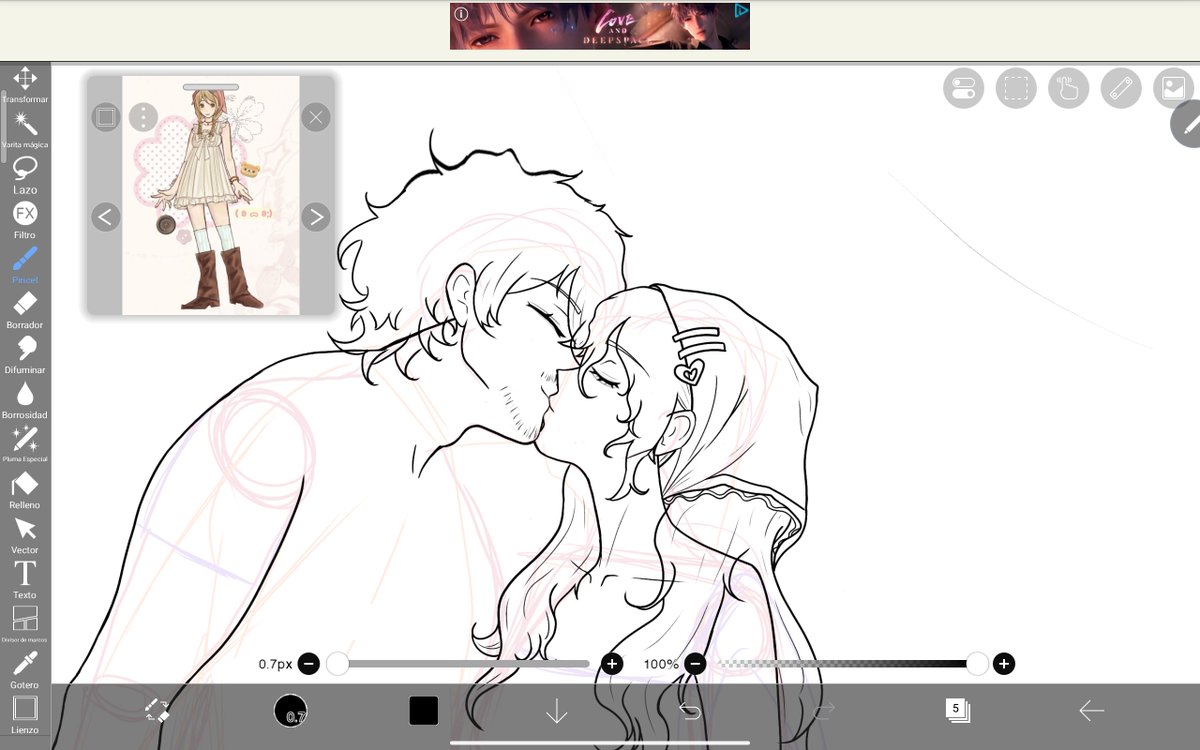Open brush settings 0.7 size circle

291,711
